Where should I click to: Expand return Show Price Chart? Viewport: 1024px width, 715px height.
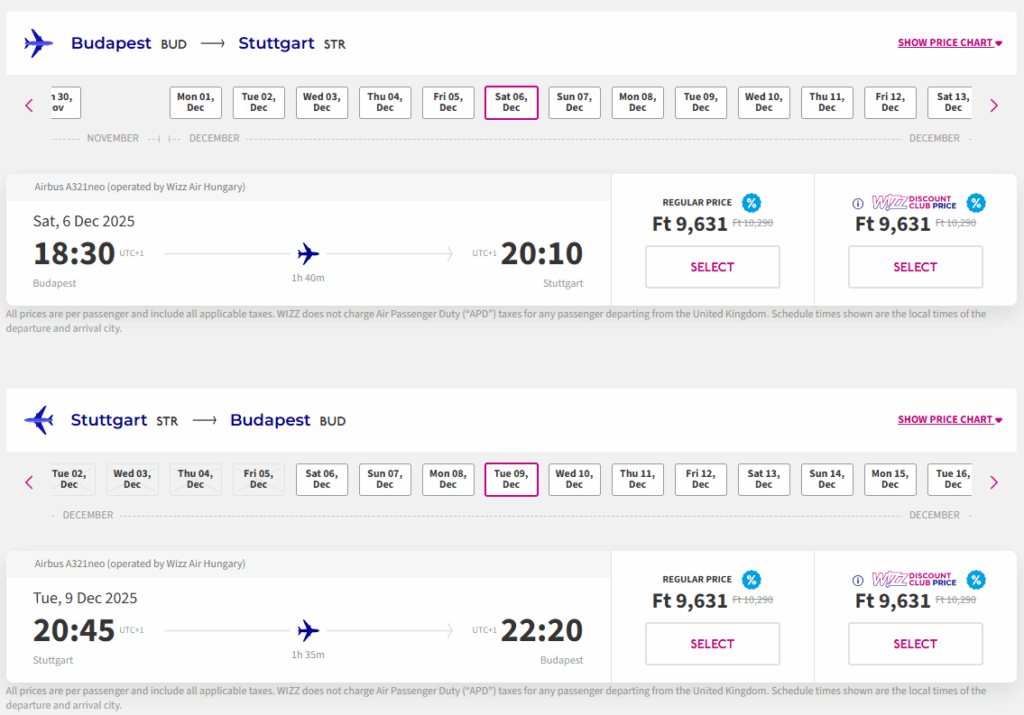click(949, 420)
